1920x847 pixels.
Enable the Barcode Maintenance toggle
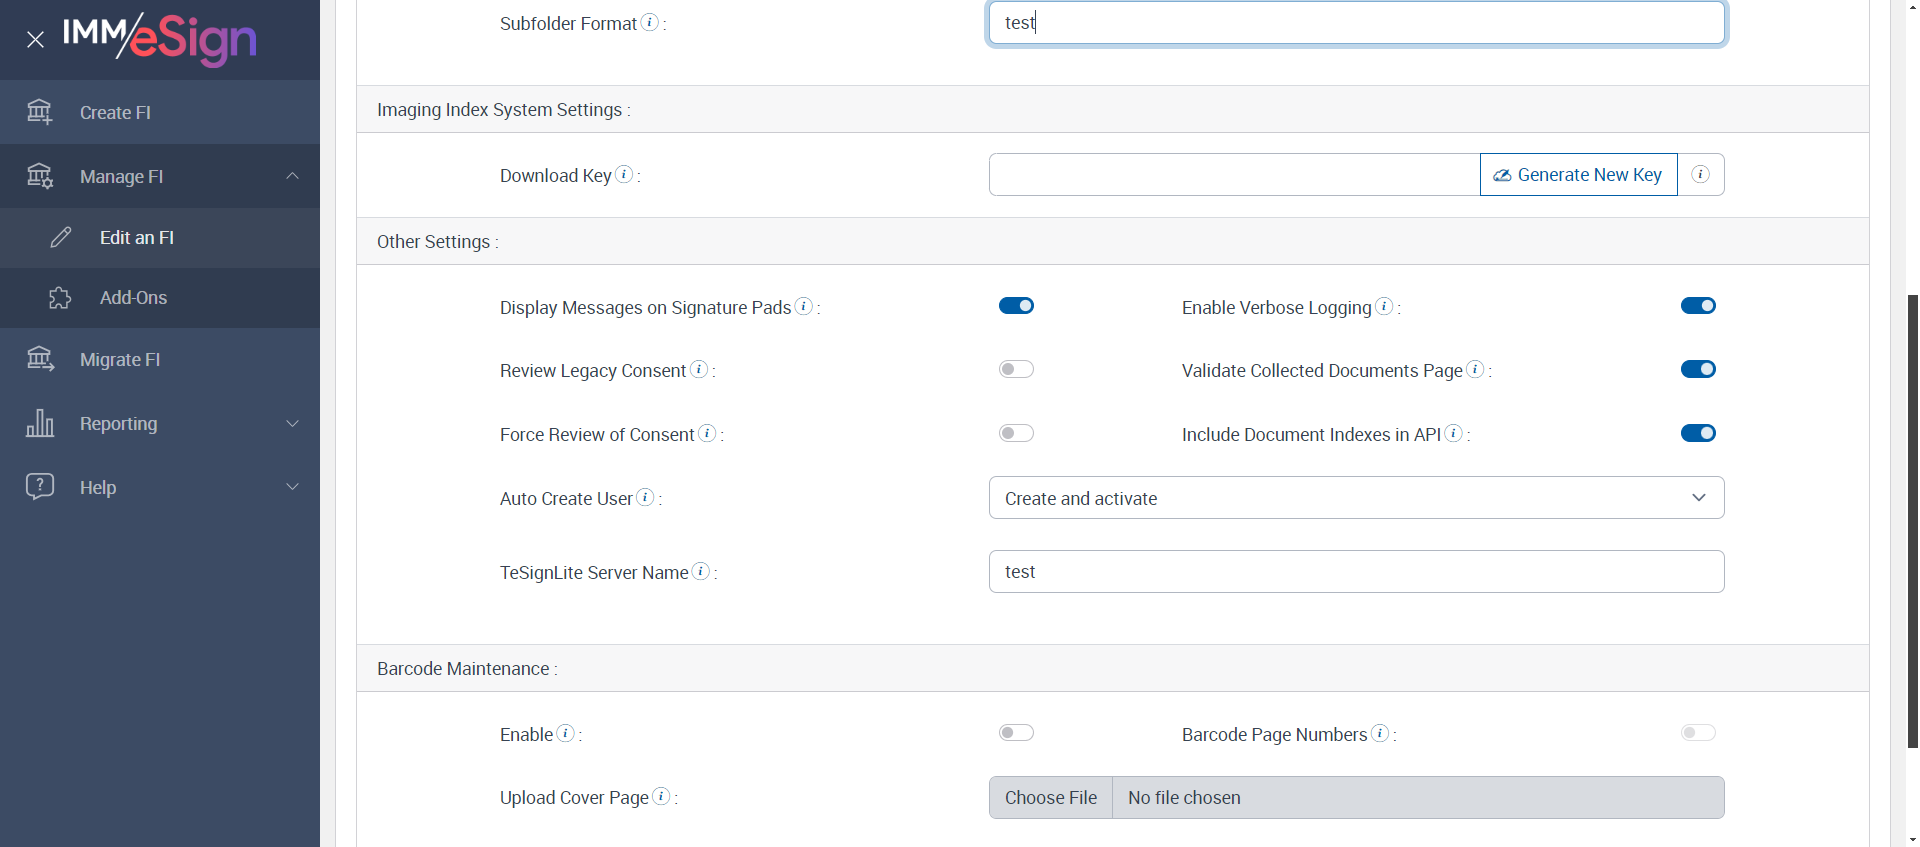[1016, 733]
